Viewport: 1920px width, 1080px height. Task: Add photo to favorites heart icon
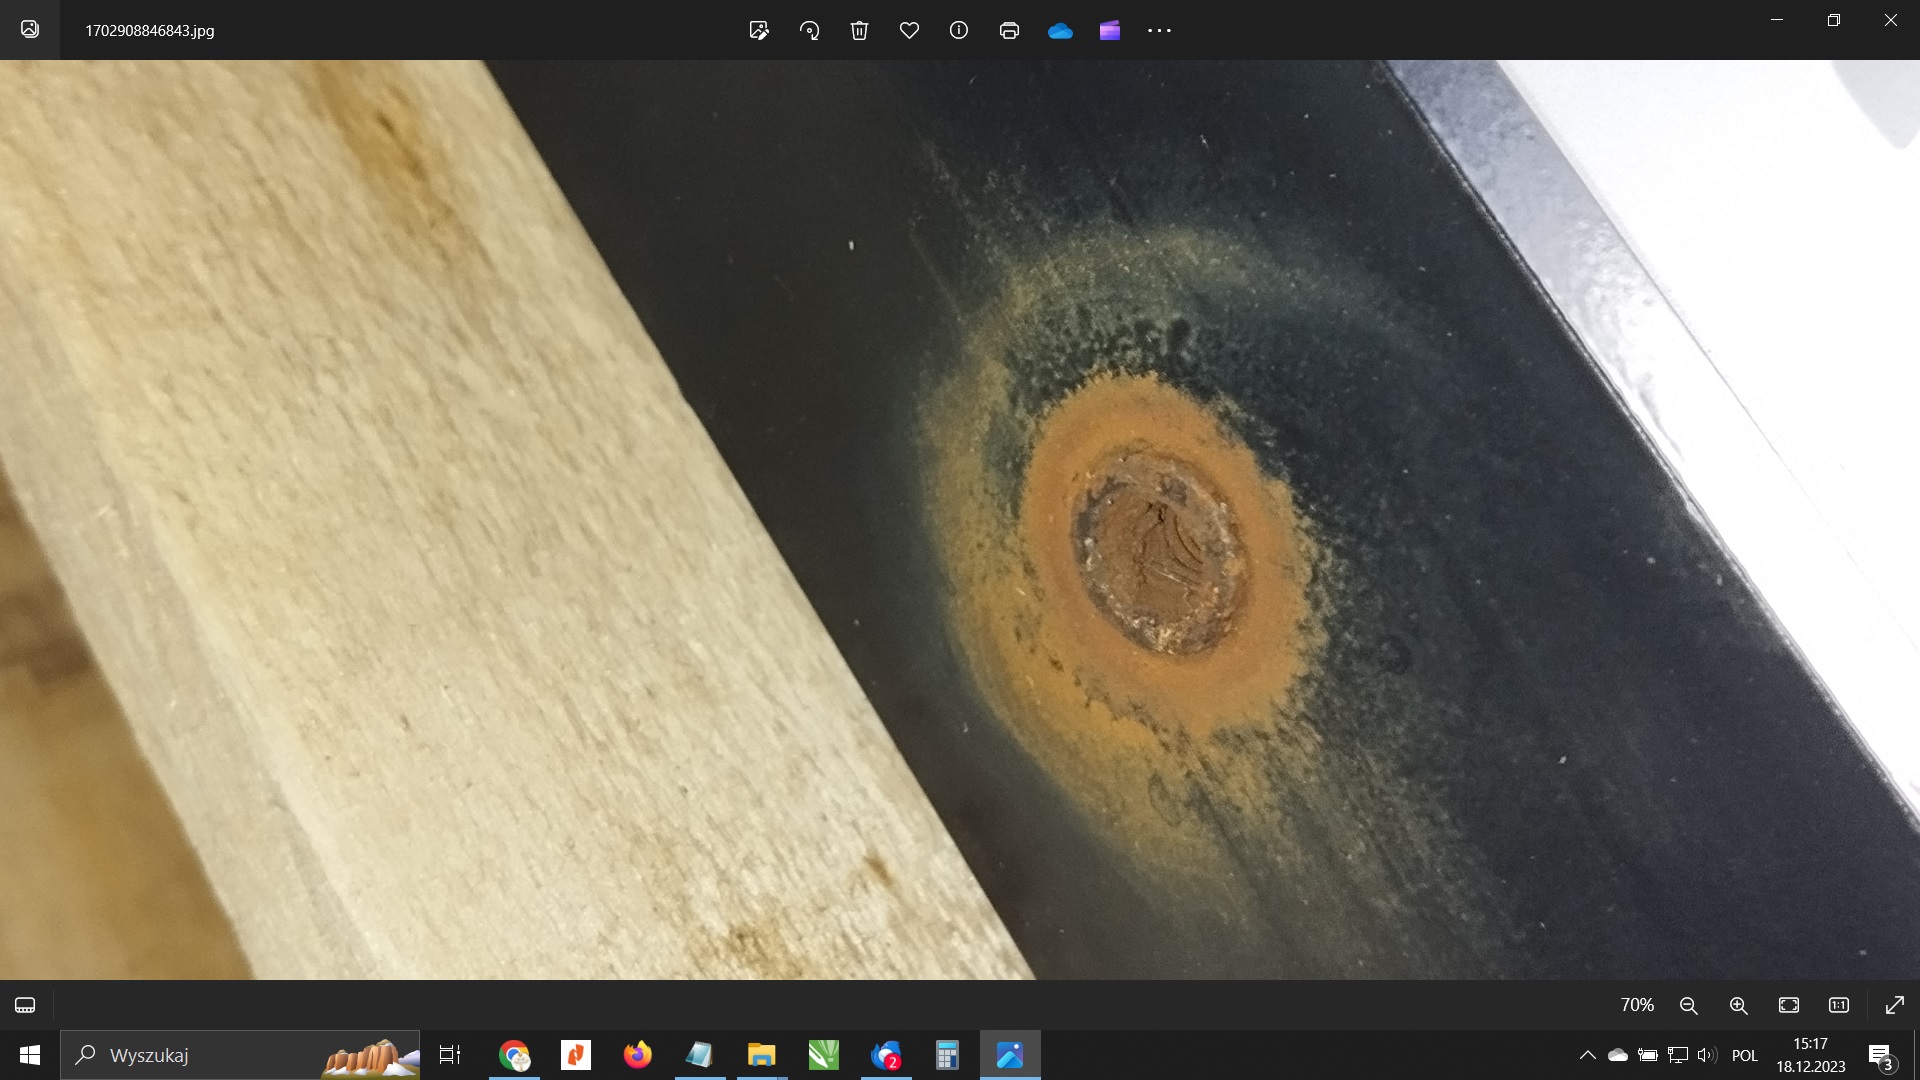coord(909,30)
